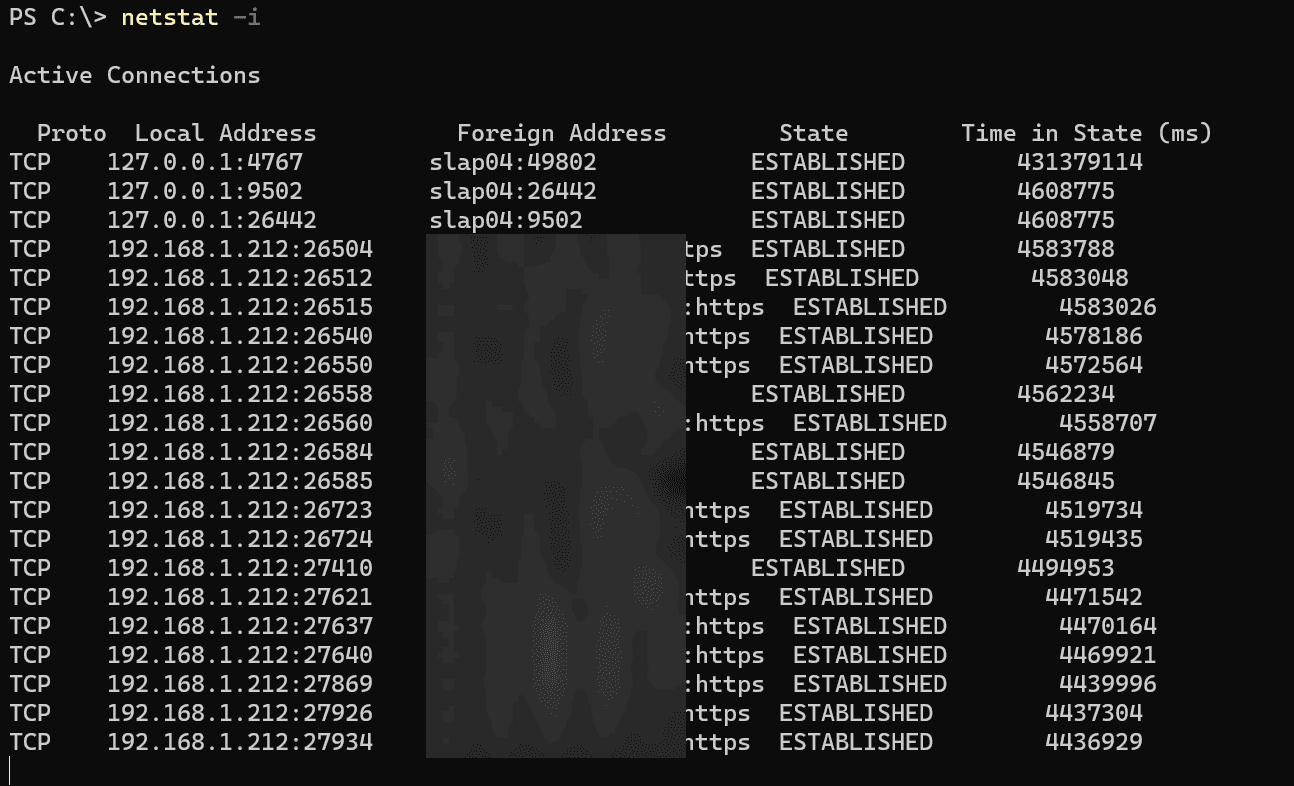Click the "Foreign Address" column header

(562, 133)
